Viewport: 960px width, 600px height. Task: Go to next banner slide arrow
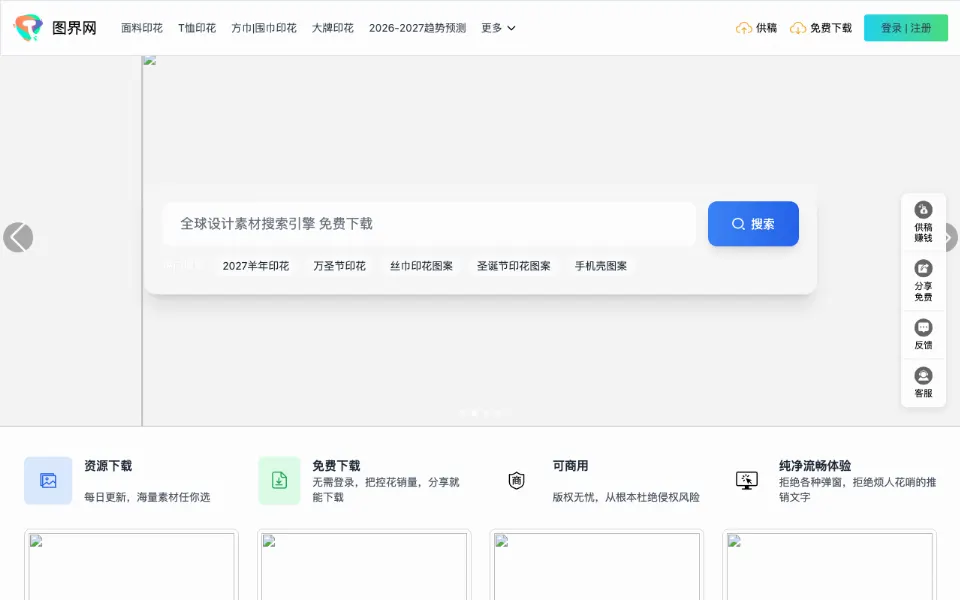(x=949, y=238)
